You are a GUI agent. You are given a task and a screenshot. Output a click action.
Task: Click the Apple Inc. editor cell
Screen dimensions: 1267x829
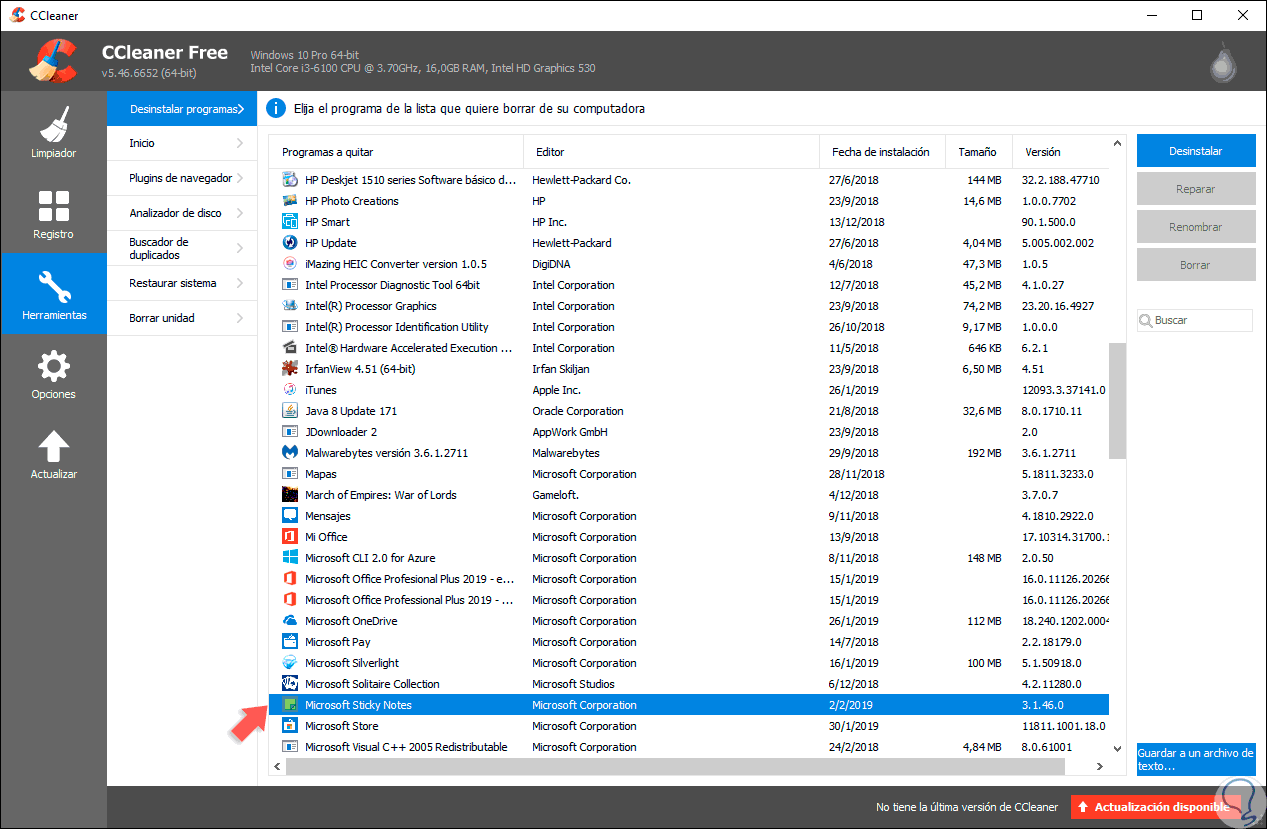(556, 390)
